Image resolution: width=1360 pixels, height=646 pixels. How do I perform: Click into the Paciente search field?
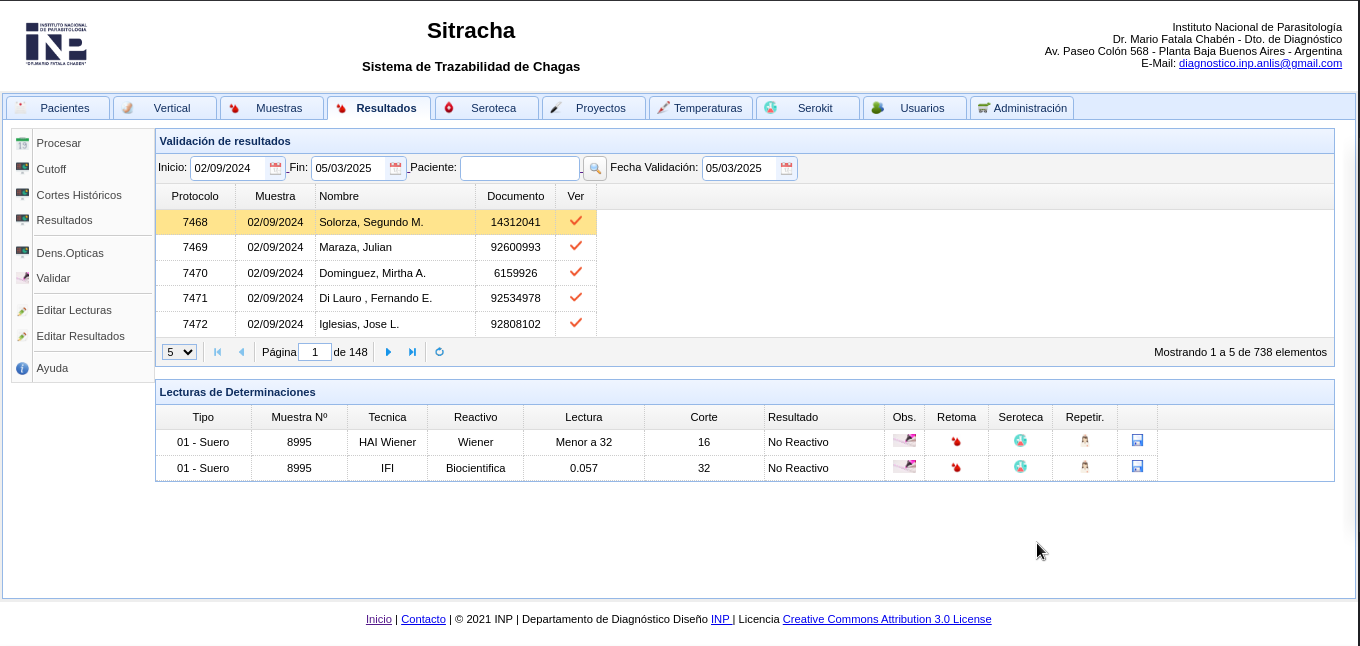point(519,168)
